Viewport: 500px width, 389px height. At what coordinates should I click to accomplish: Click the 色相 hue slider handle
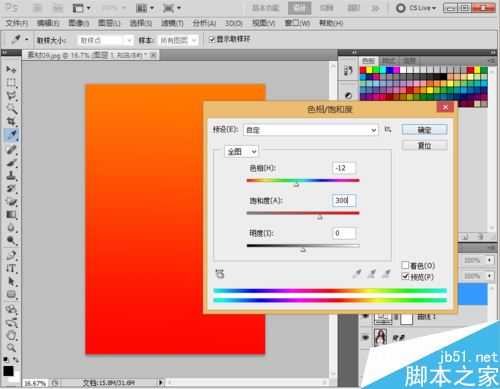pyautogui.click(x=296, y=184)
